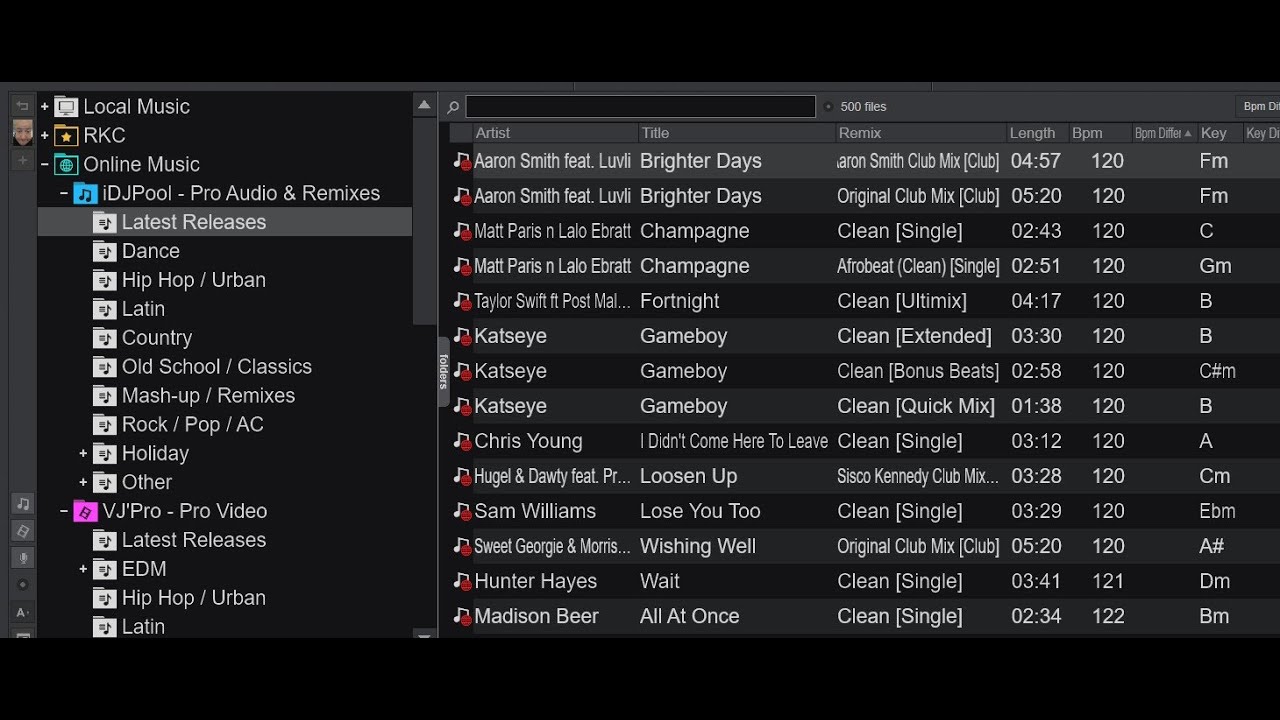Viewport: 1280px width, 720px height.
Task: Collapse the Online Music node
Action: tap(44, 164)
